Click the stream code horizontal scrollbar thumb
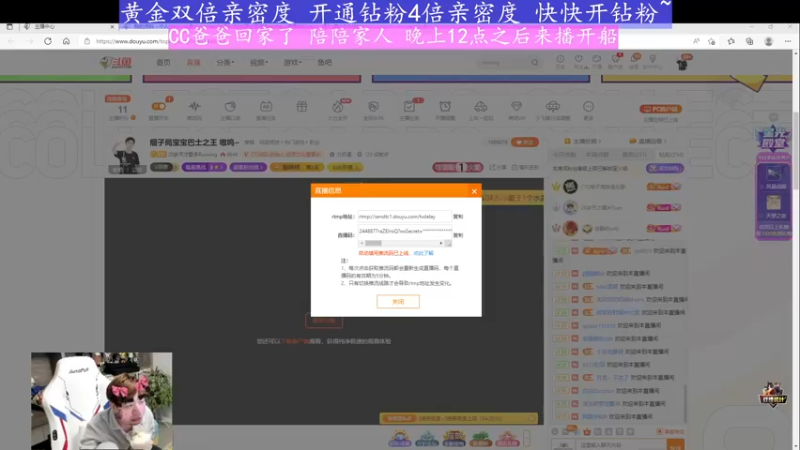This screenshot has height=450, width=800. (x=373, y=243)
